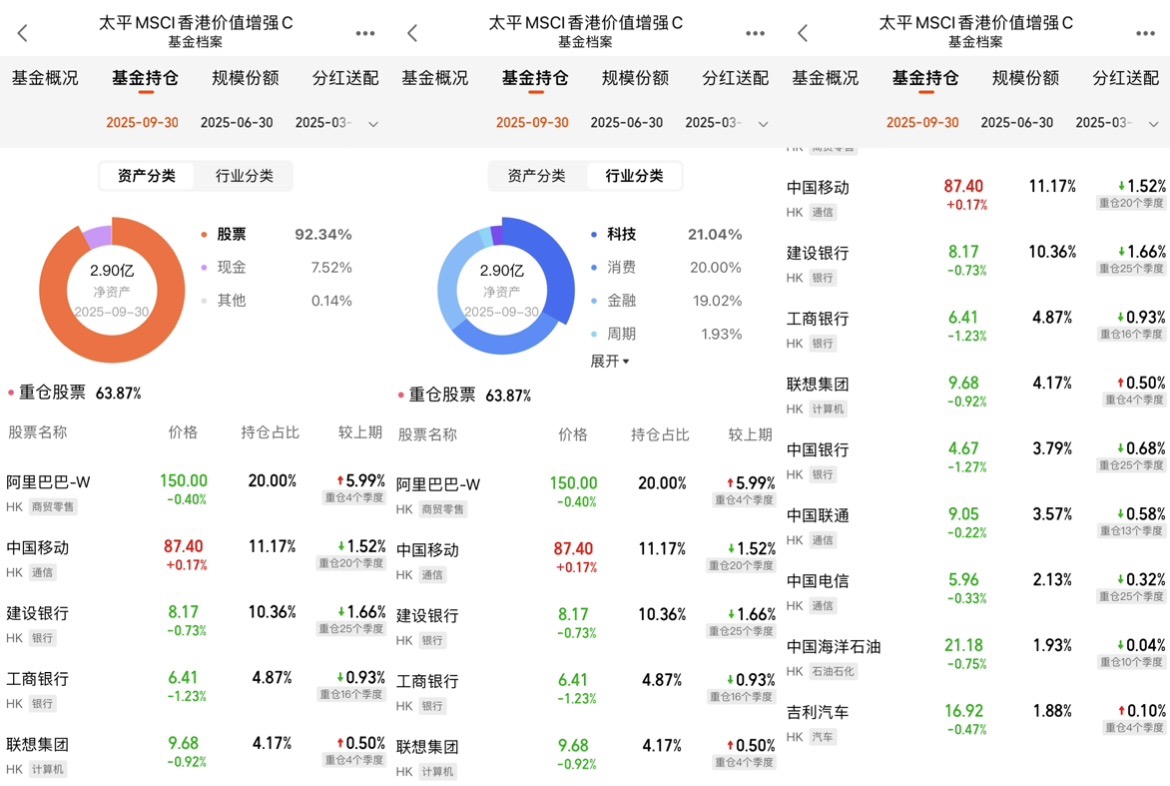Open the more-options dots on the scrolled holdings screen
This screenshot has width=1170, height=786.
point(1145,34)
